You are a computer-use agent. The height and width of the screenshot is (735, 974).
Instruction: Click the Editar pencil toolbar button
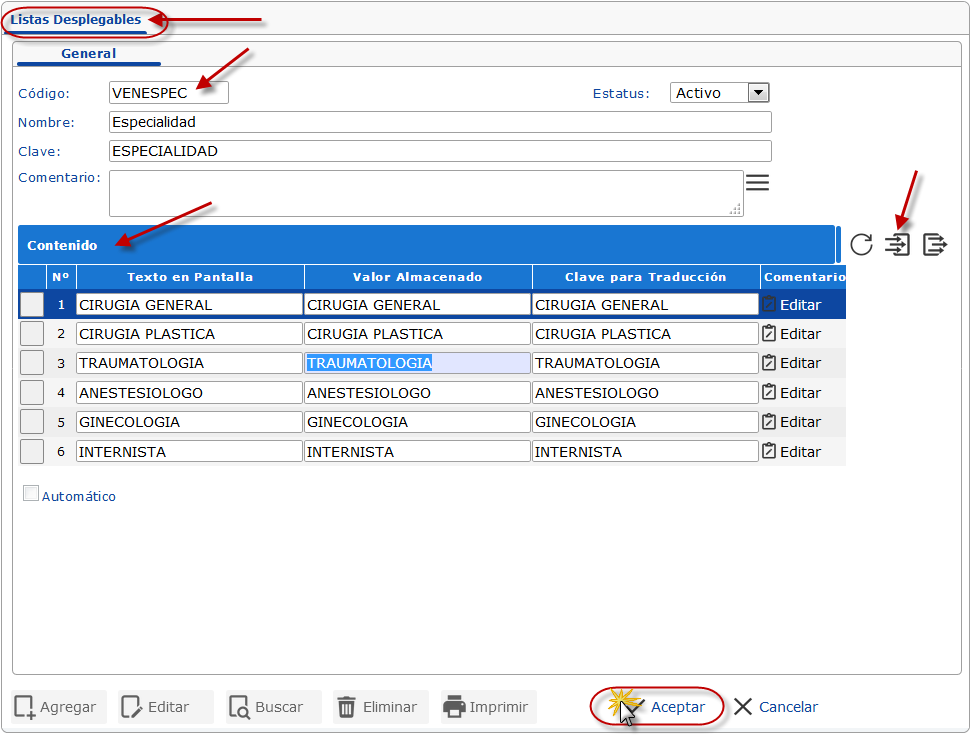(x=156, y=707)
